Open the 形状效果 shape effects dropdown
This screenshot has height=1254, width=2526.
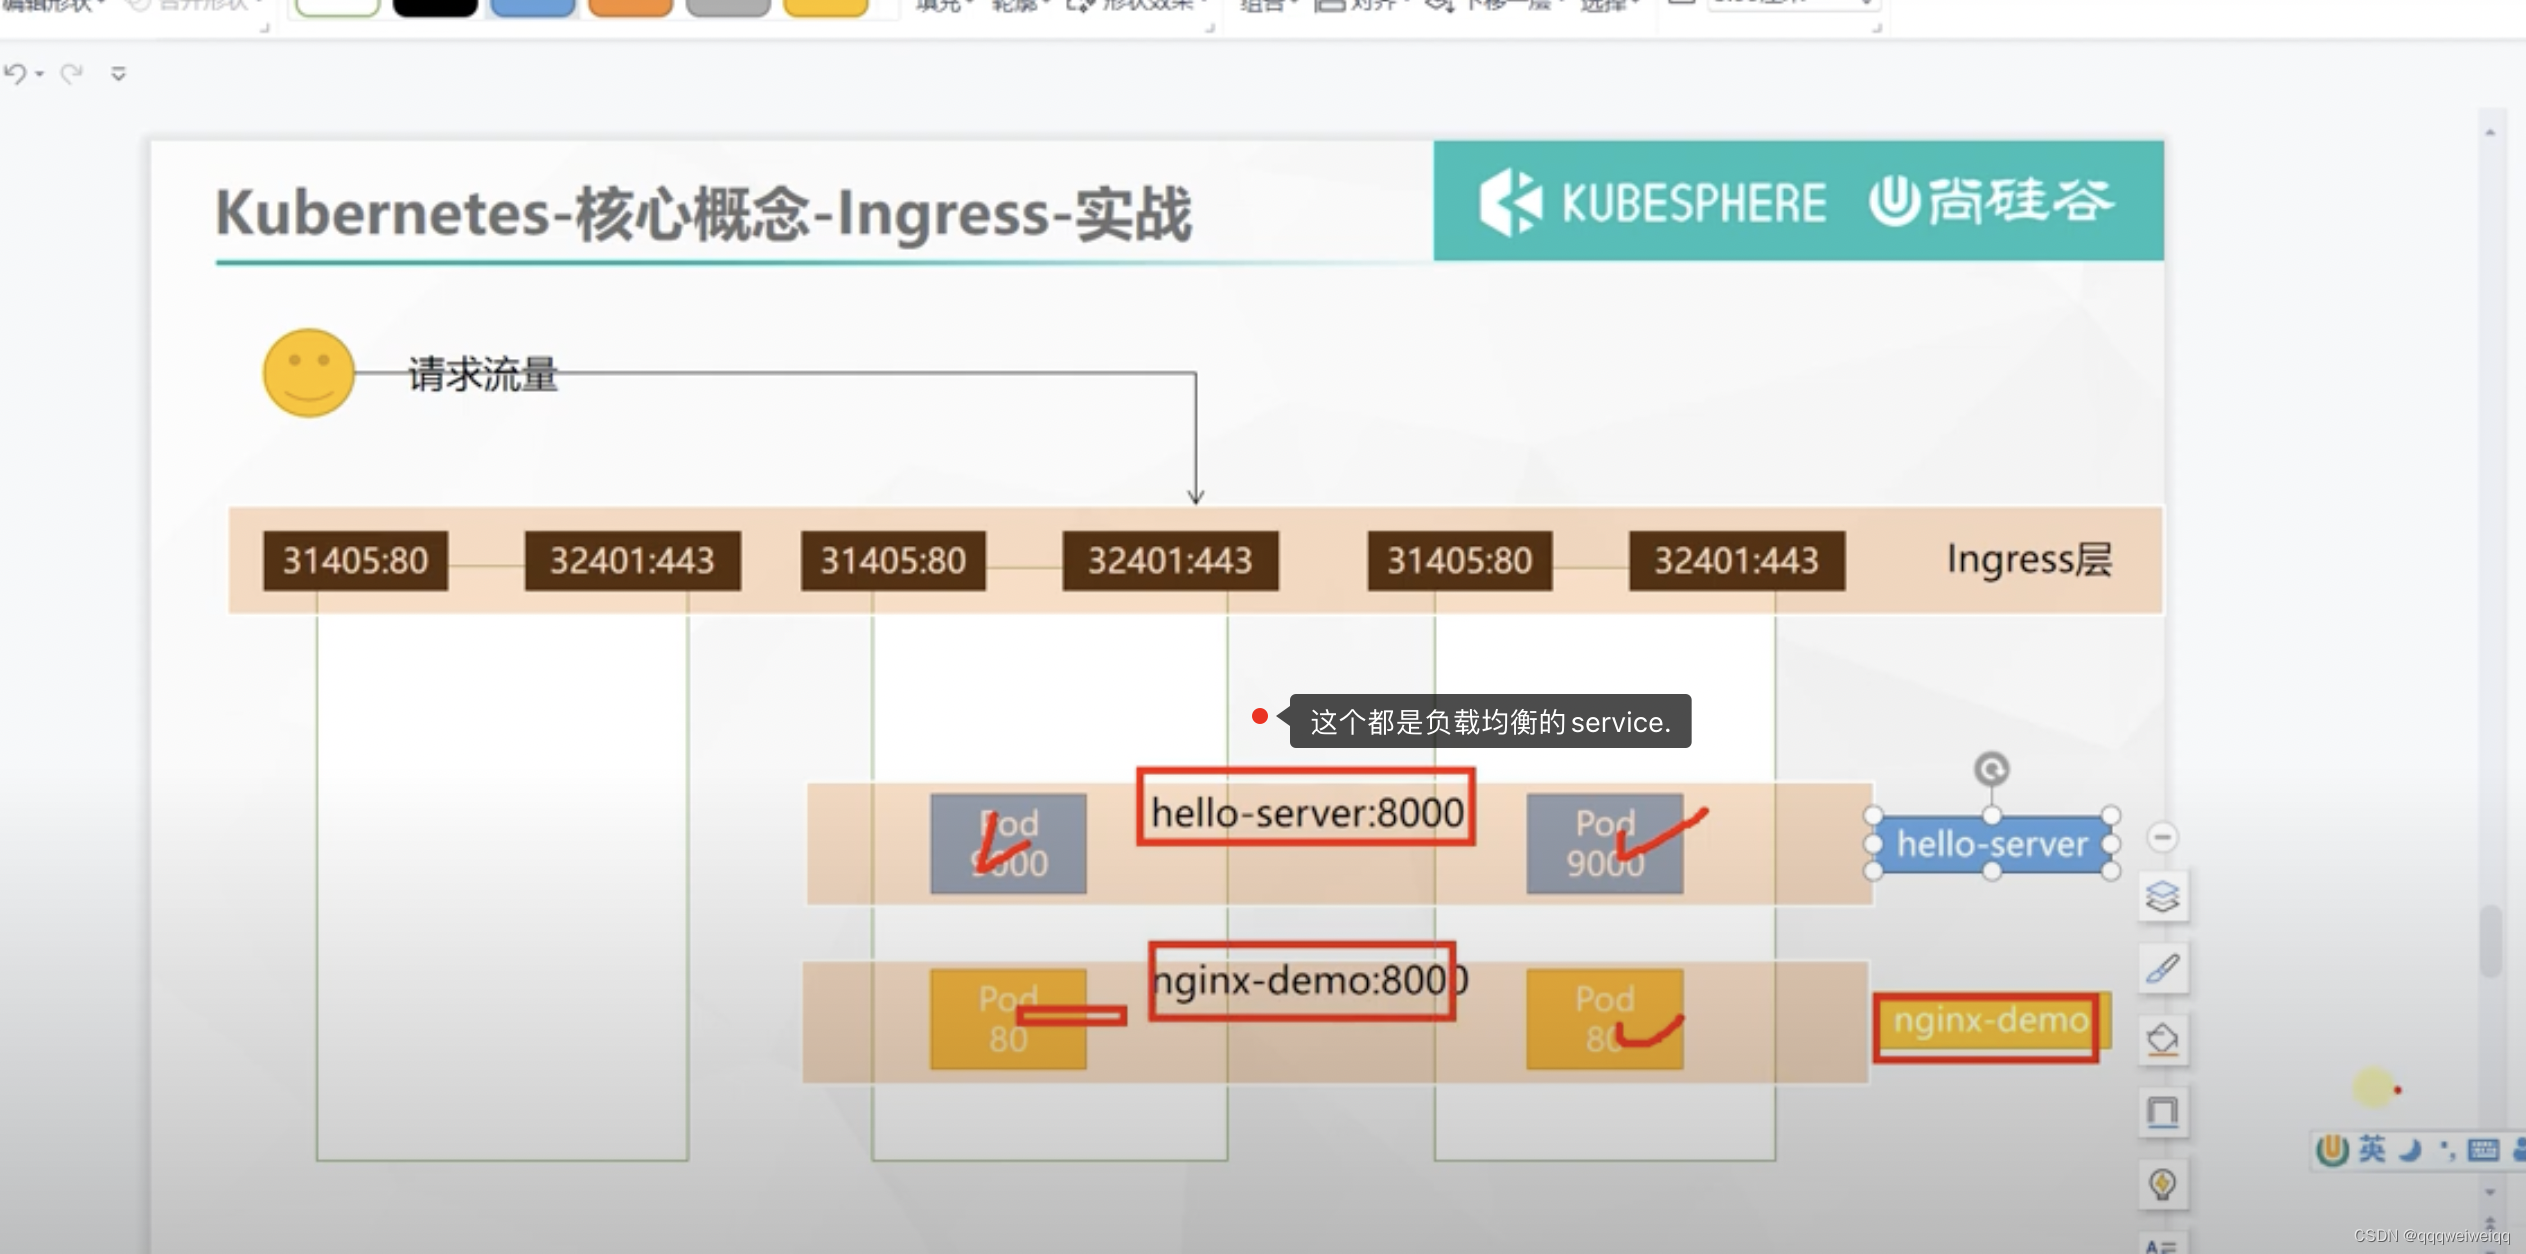click(1139, 6)
